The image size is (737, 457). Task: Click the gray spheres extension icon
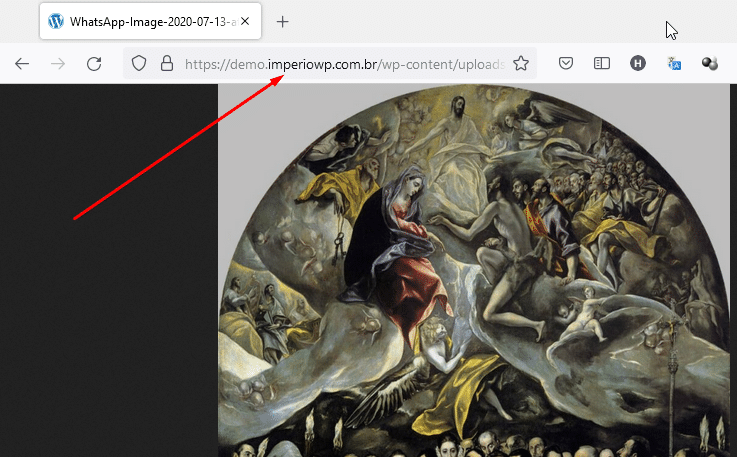coord(710,64)
